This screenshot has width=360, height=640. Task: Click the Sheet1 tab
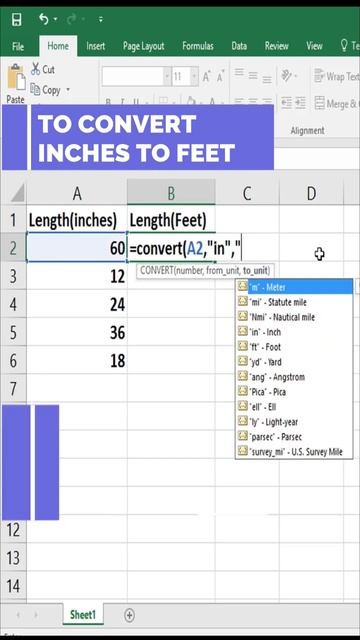[83, 615]
